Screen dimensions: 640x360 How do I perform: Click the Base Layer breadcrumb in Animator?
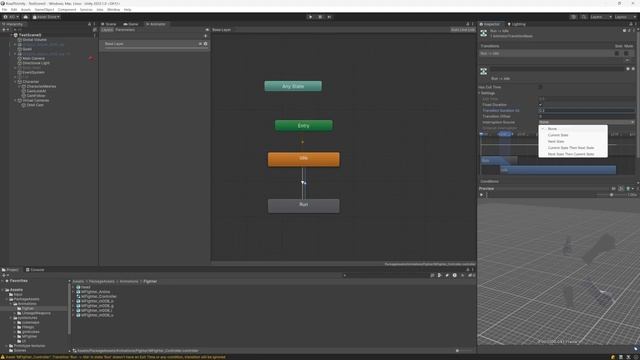pos(222,30)
